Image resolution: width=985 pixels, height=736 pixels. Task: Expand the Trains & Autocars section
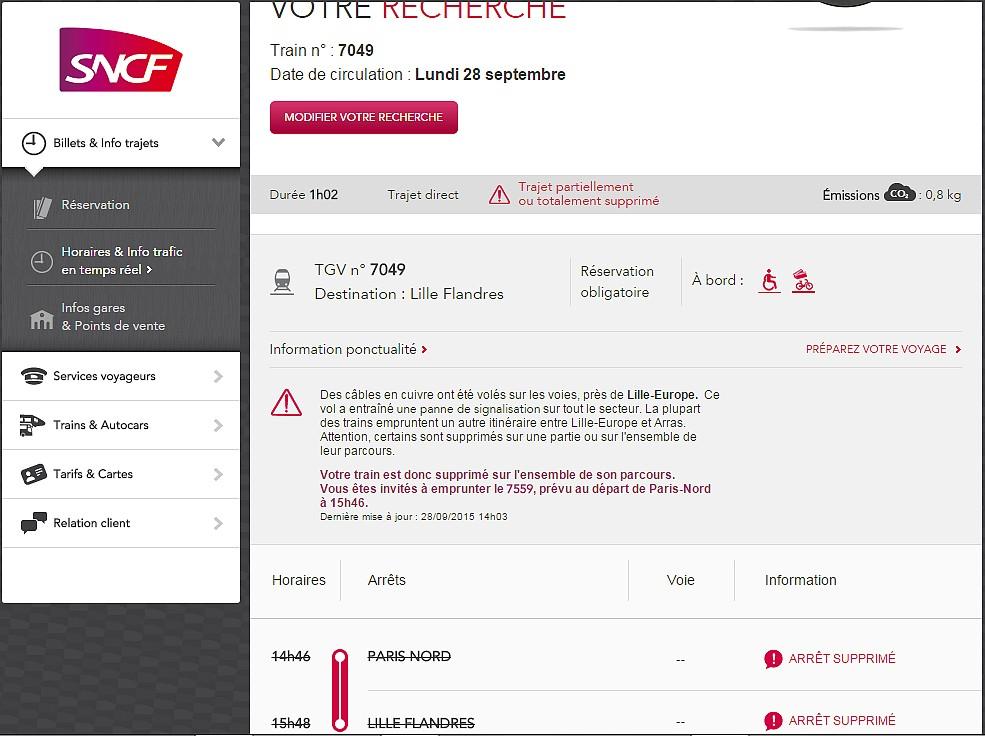[x=218, y=426]
